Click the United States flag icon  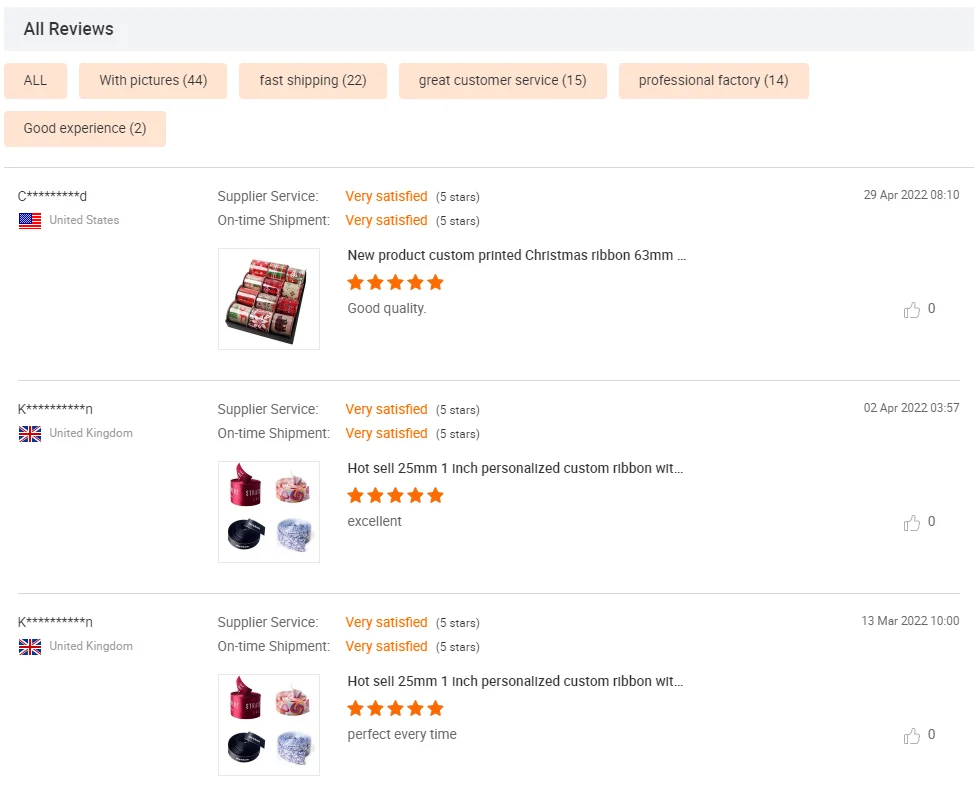click(30, 221)
